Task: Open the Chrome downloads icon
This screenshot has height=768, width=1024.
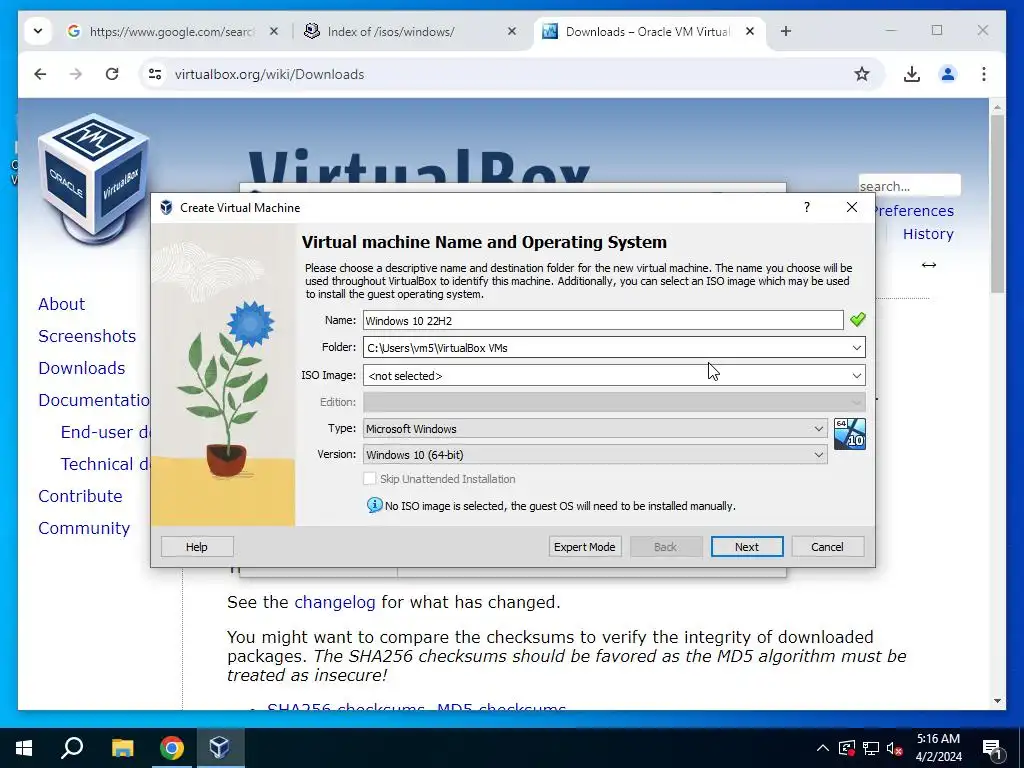Action: 912,74
